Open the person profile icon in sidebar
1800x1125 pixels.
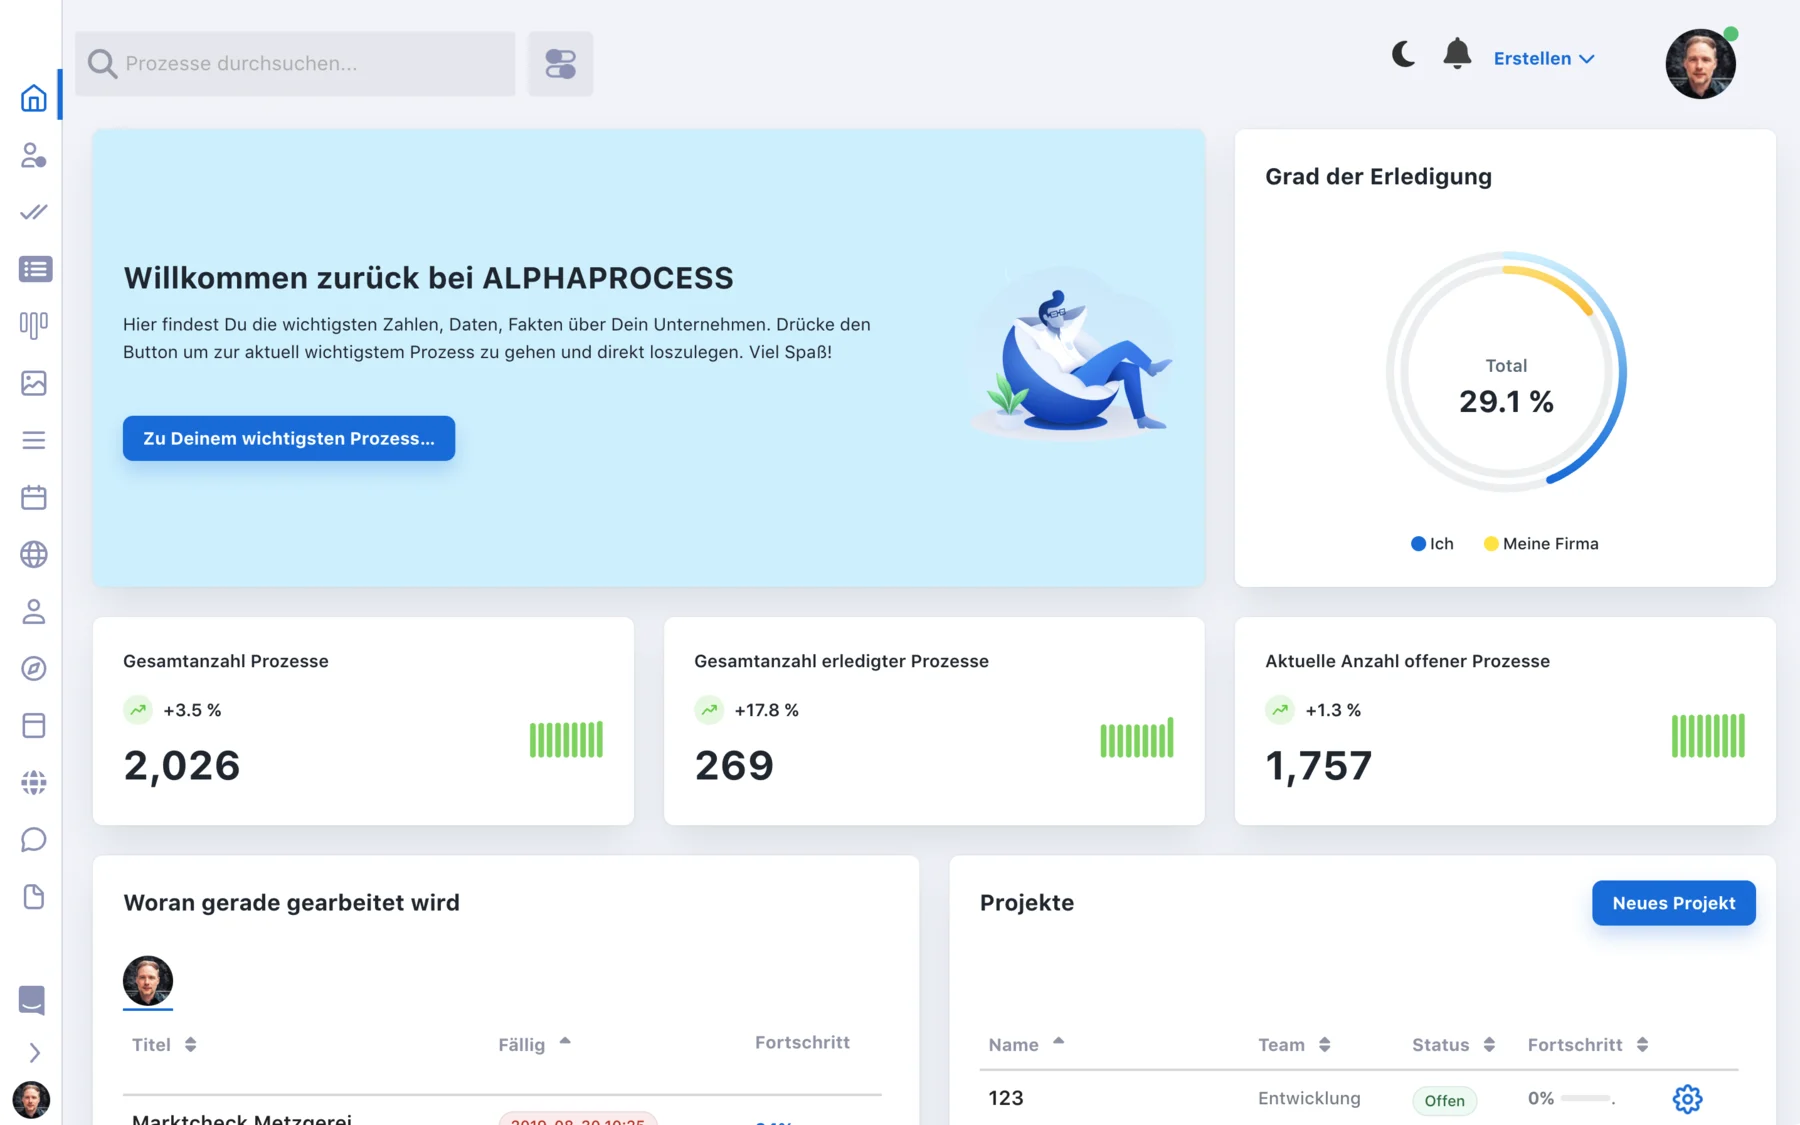point(33,611)
